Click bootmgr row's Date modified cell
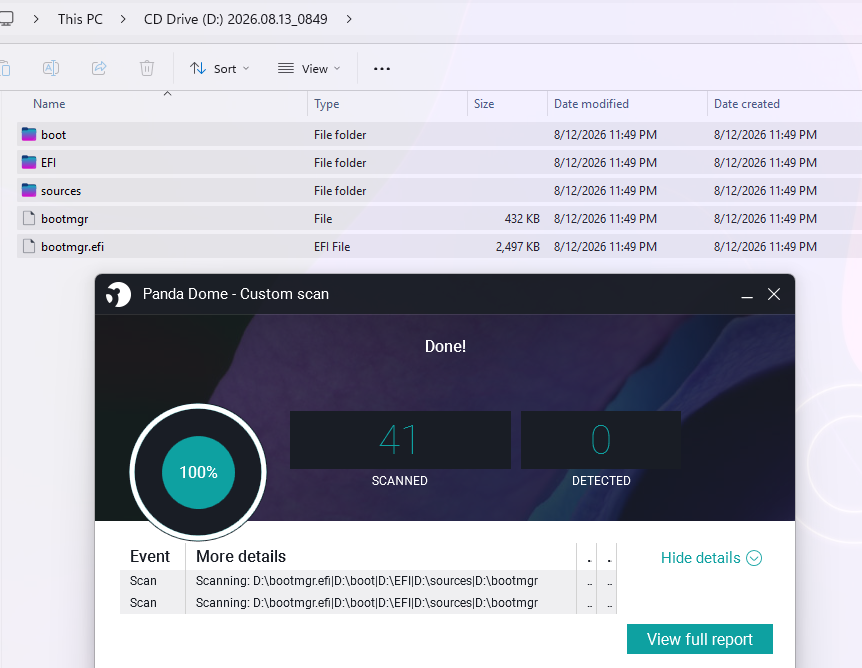862x668 pixels. [x=605, y=219]
